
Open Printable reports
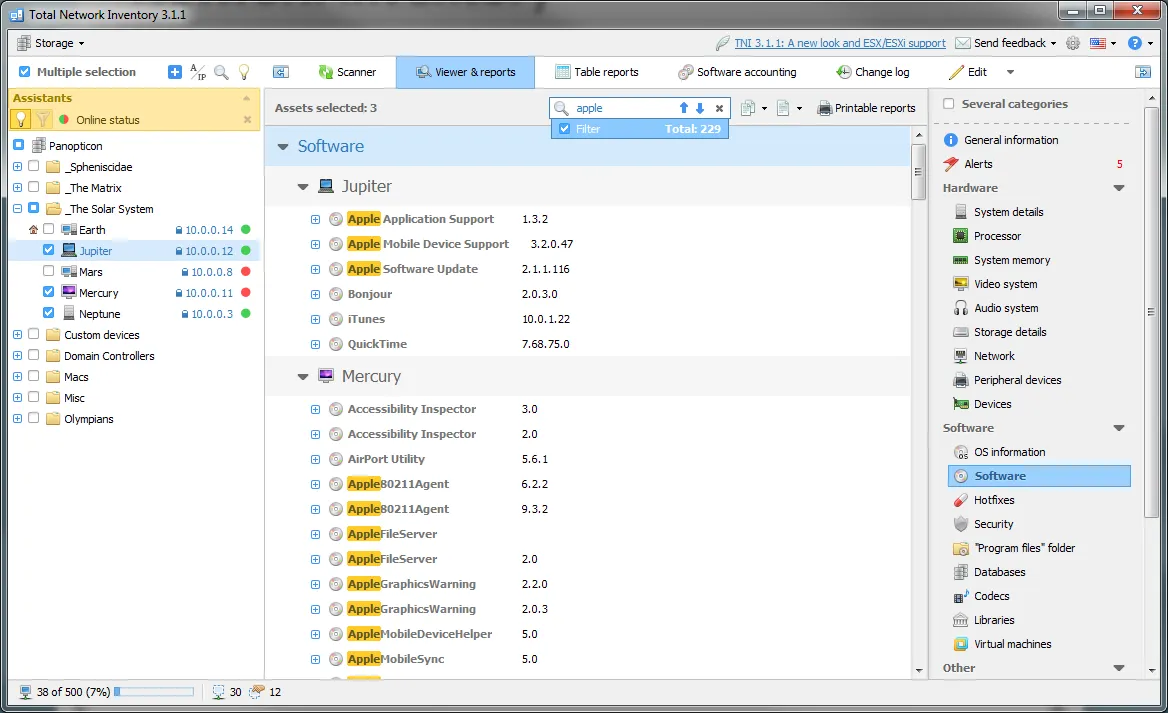click(x=867, y=107)
